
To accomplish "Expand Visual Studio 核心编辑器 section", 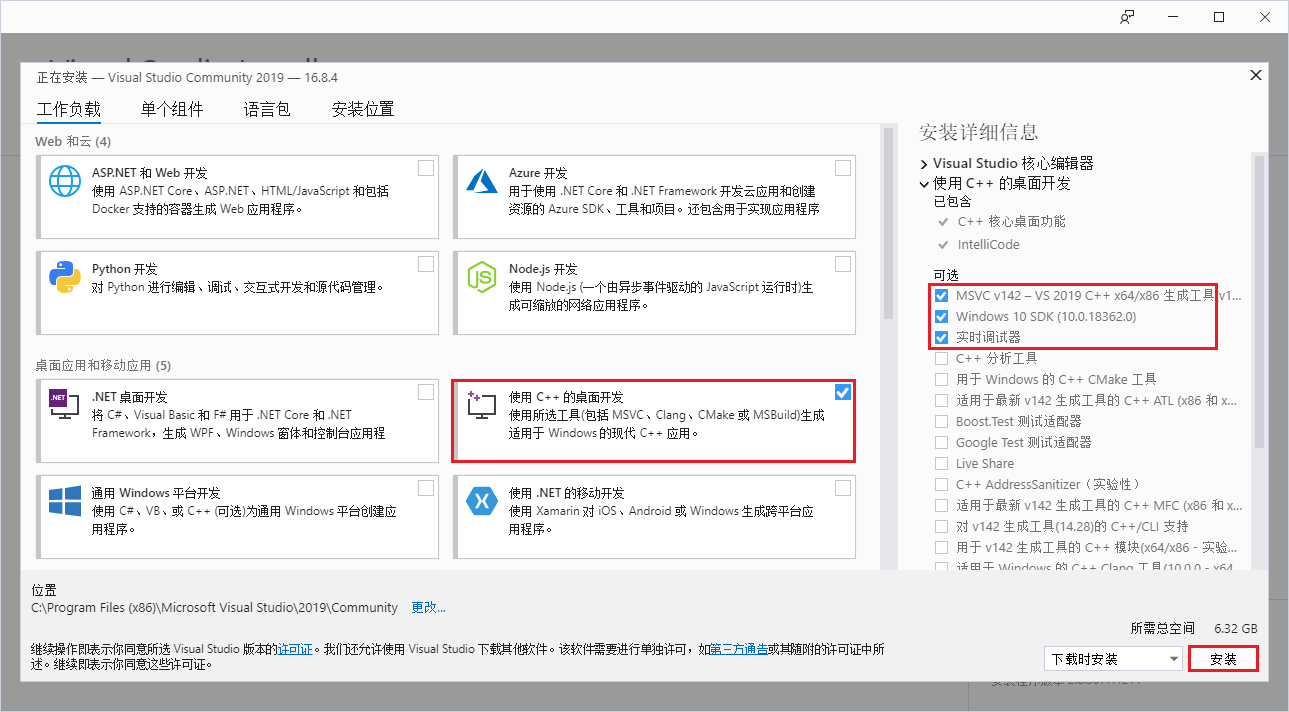I will point(924,163).
